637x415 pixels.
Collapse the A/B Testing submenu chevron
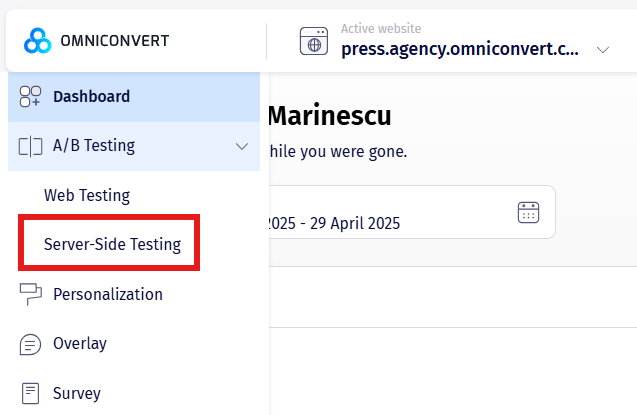[x=241, y=146]
